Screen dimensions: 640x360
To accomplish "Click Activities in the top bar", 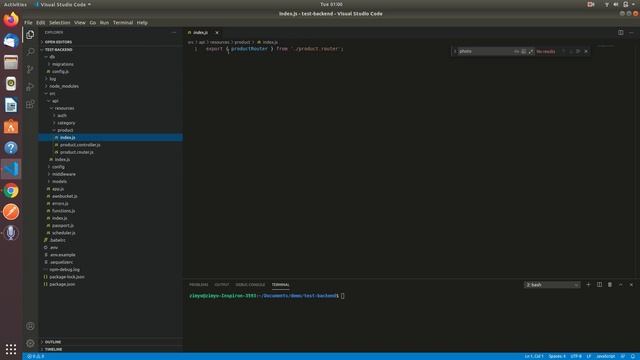I will [x=15, y=4].
